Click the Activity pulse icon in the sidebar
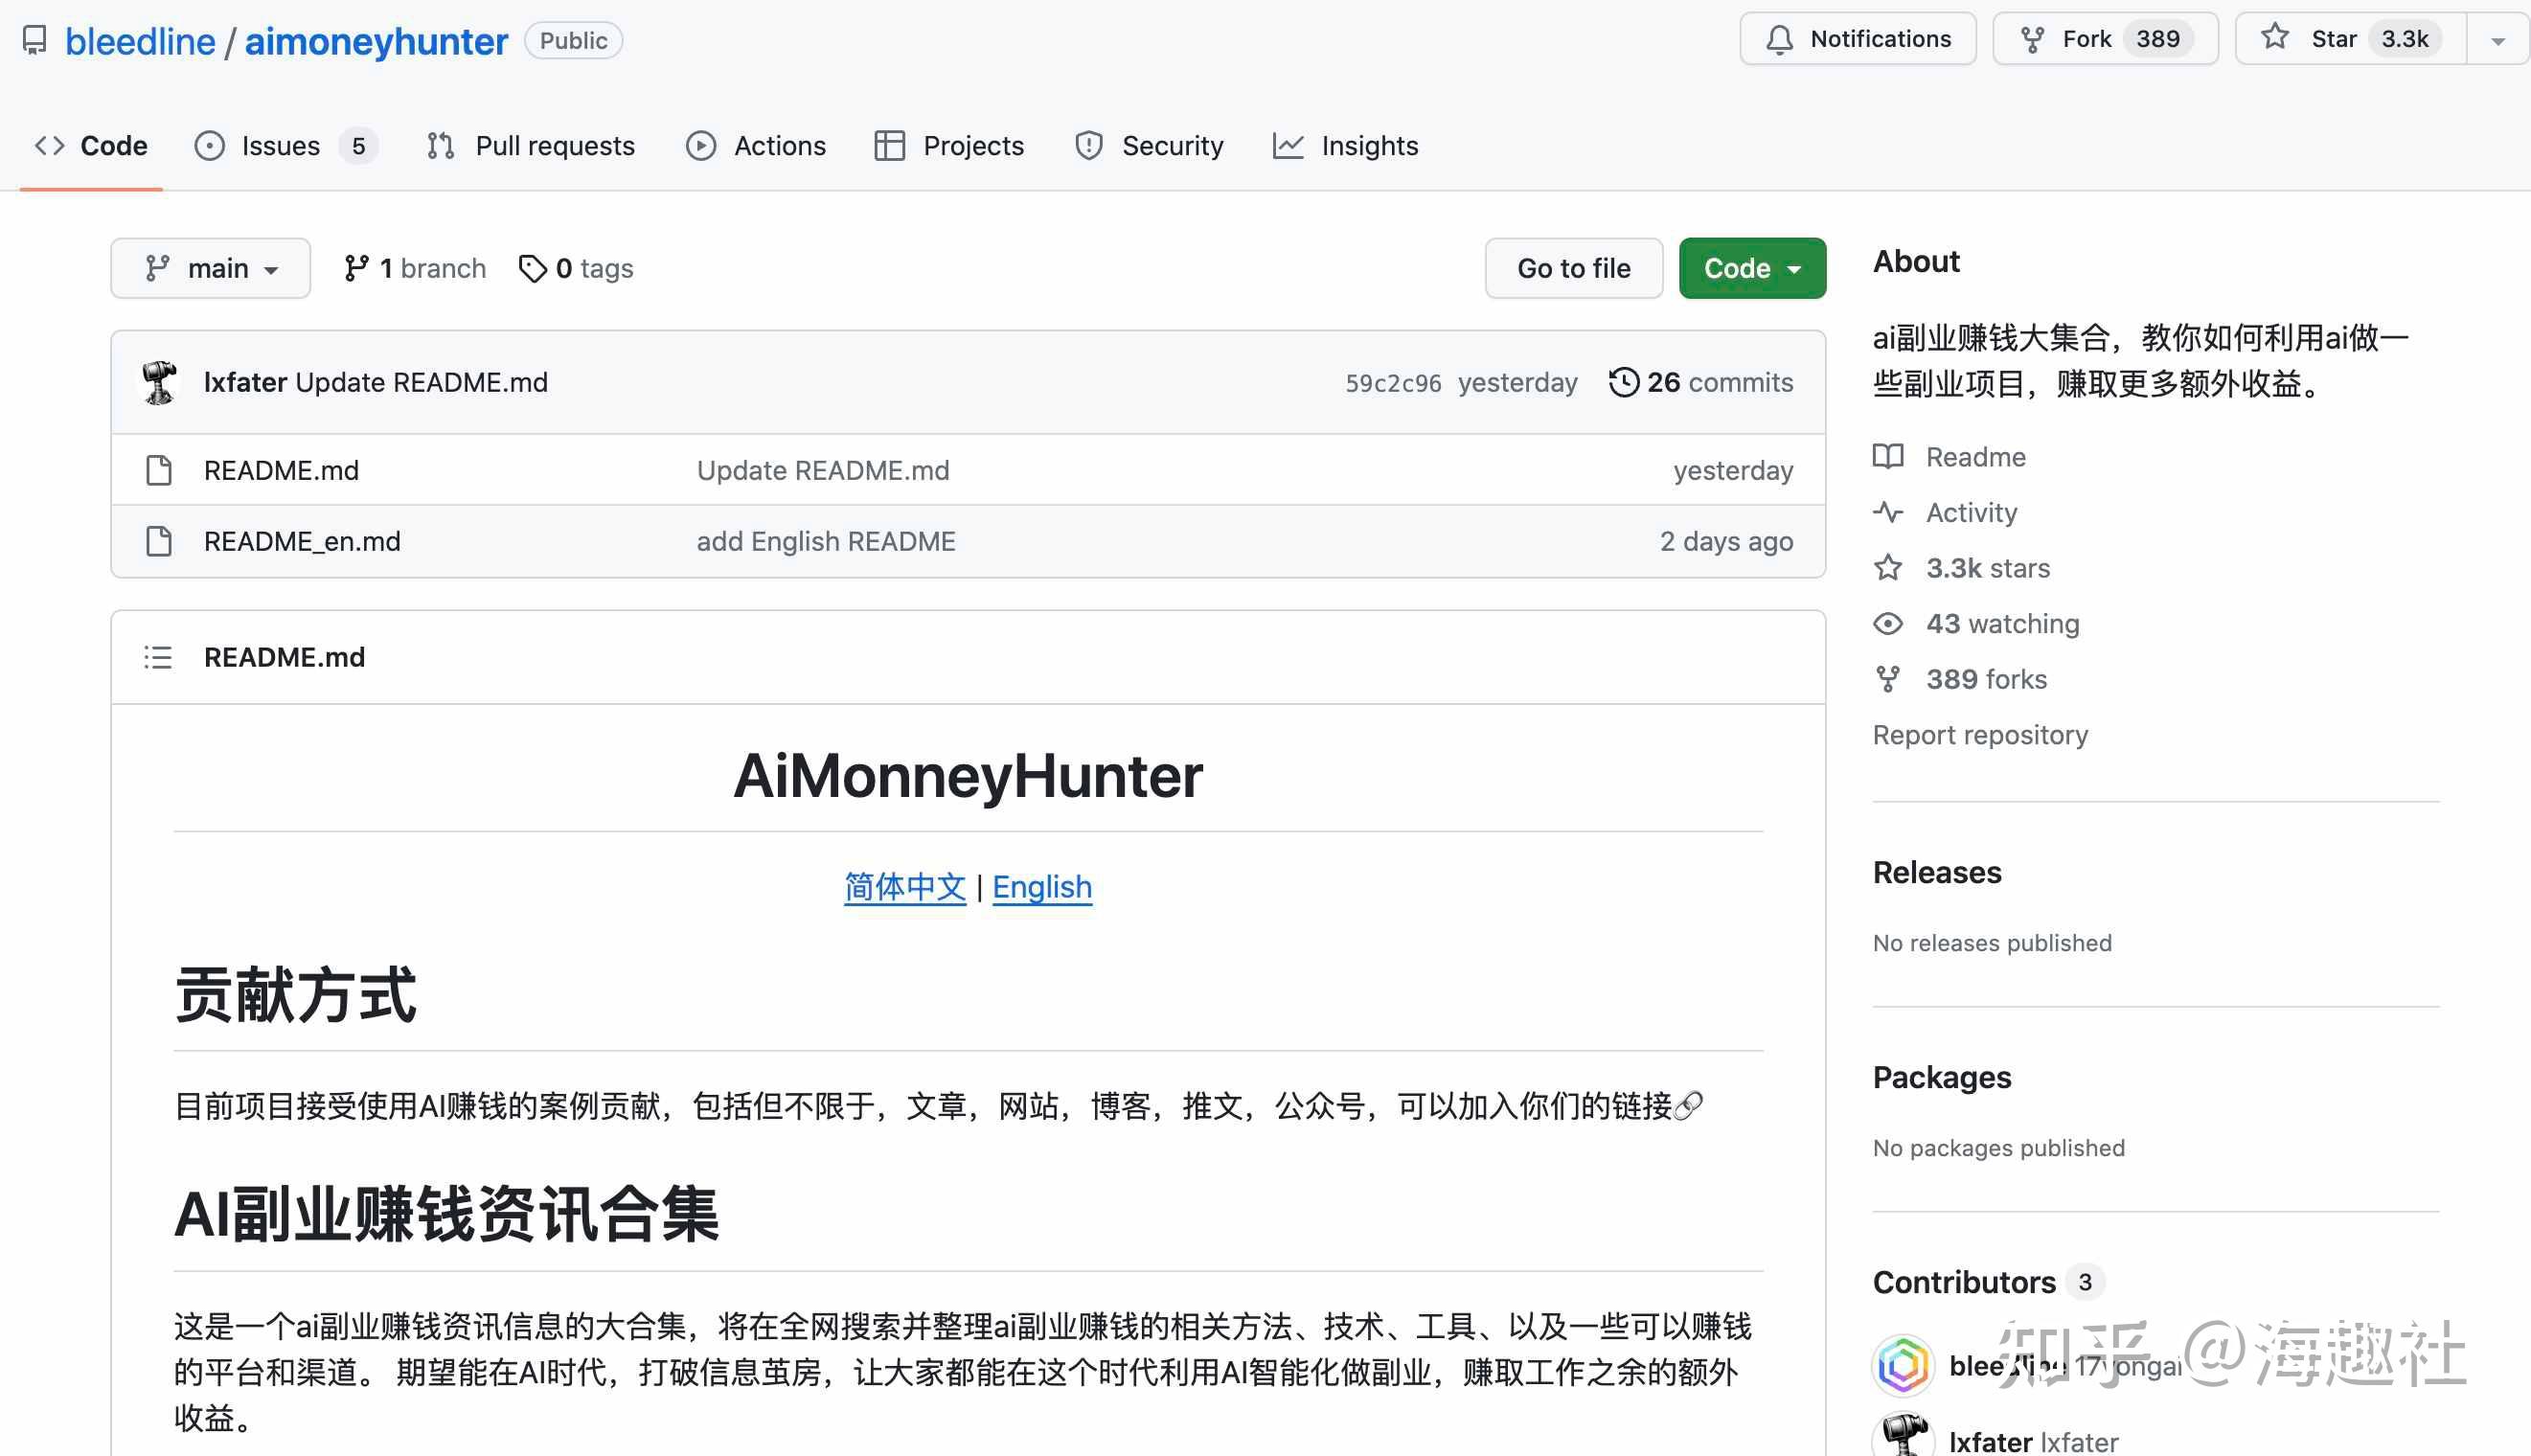Image resolution: width=2531 pixels, height=1456 pixels. coord(1888,512)
